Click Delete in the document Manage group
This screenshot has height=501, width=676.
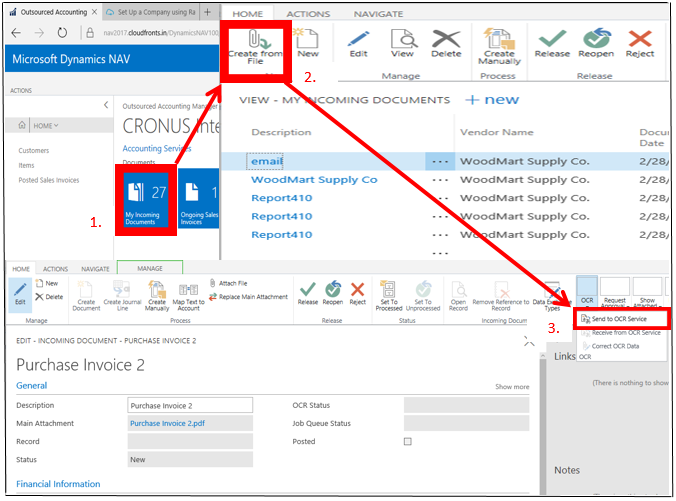click(49, 297)
